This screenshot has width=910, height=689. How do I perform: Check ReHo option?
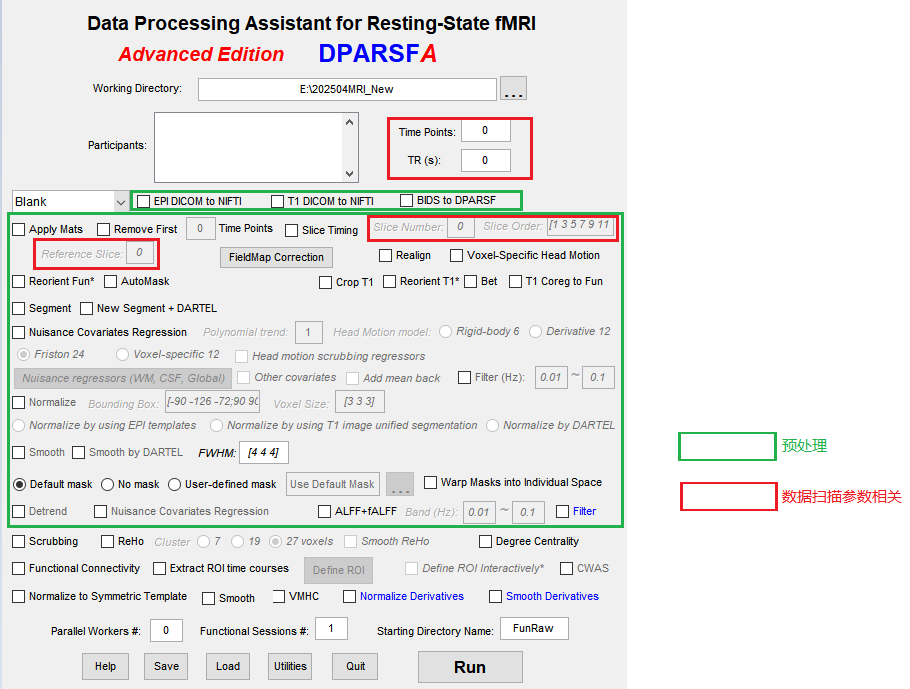tap(107, 542)
